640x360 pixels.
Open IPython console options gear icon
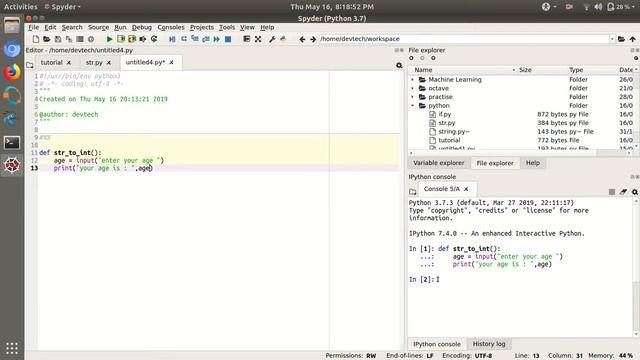pos(635,192)
